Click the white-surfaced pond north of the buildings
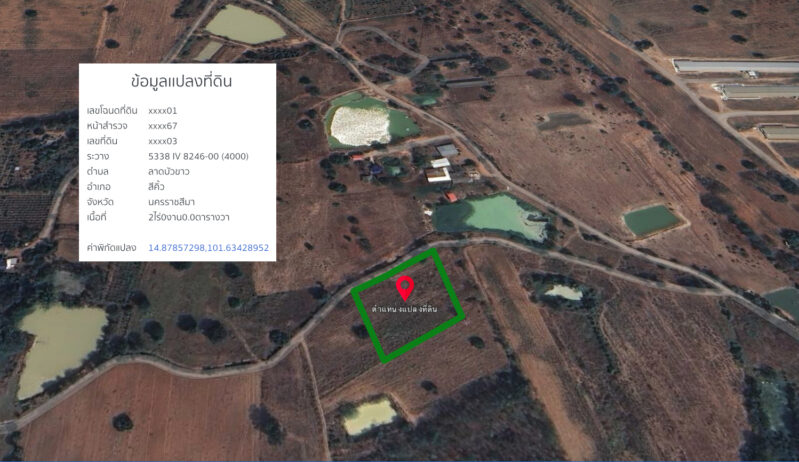The image size is (799, 462). pos(360,125)
